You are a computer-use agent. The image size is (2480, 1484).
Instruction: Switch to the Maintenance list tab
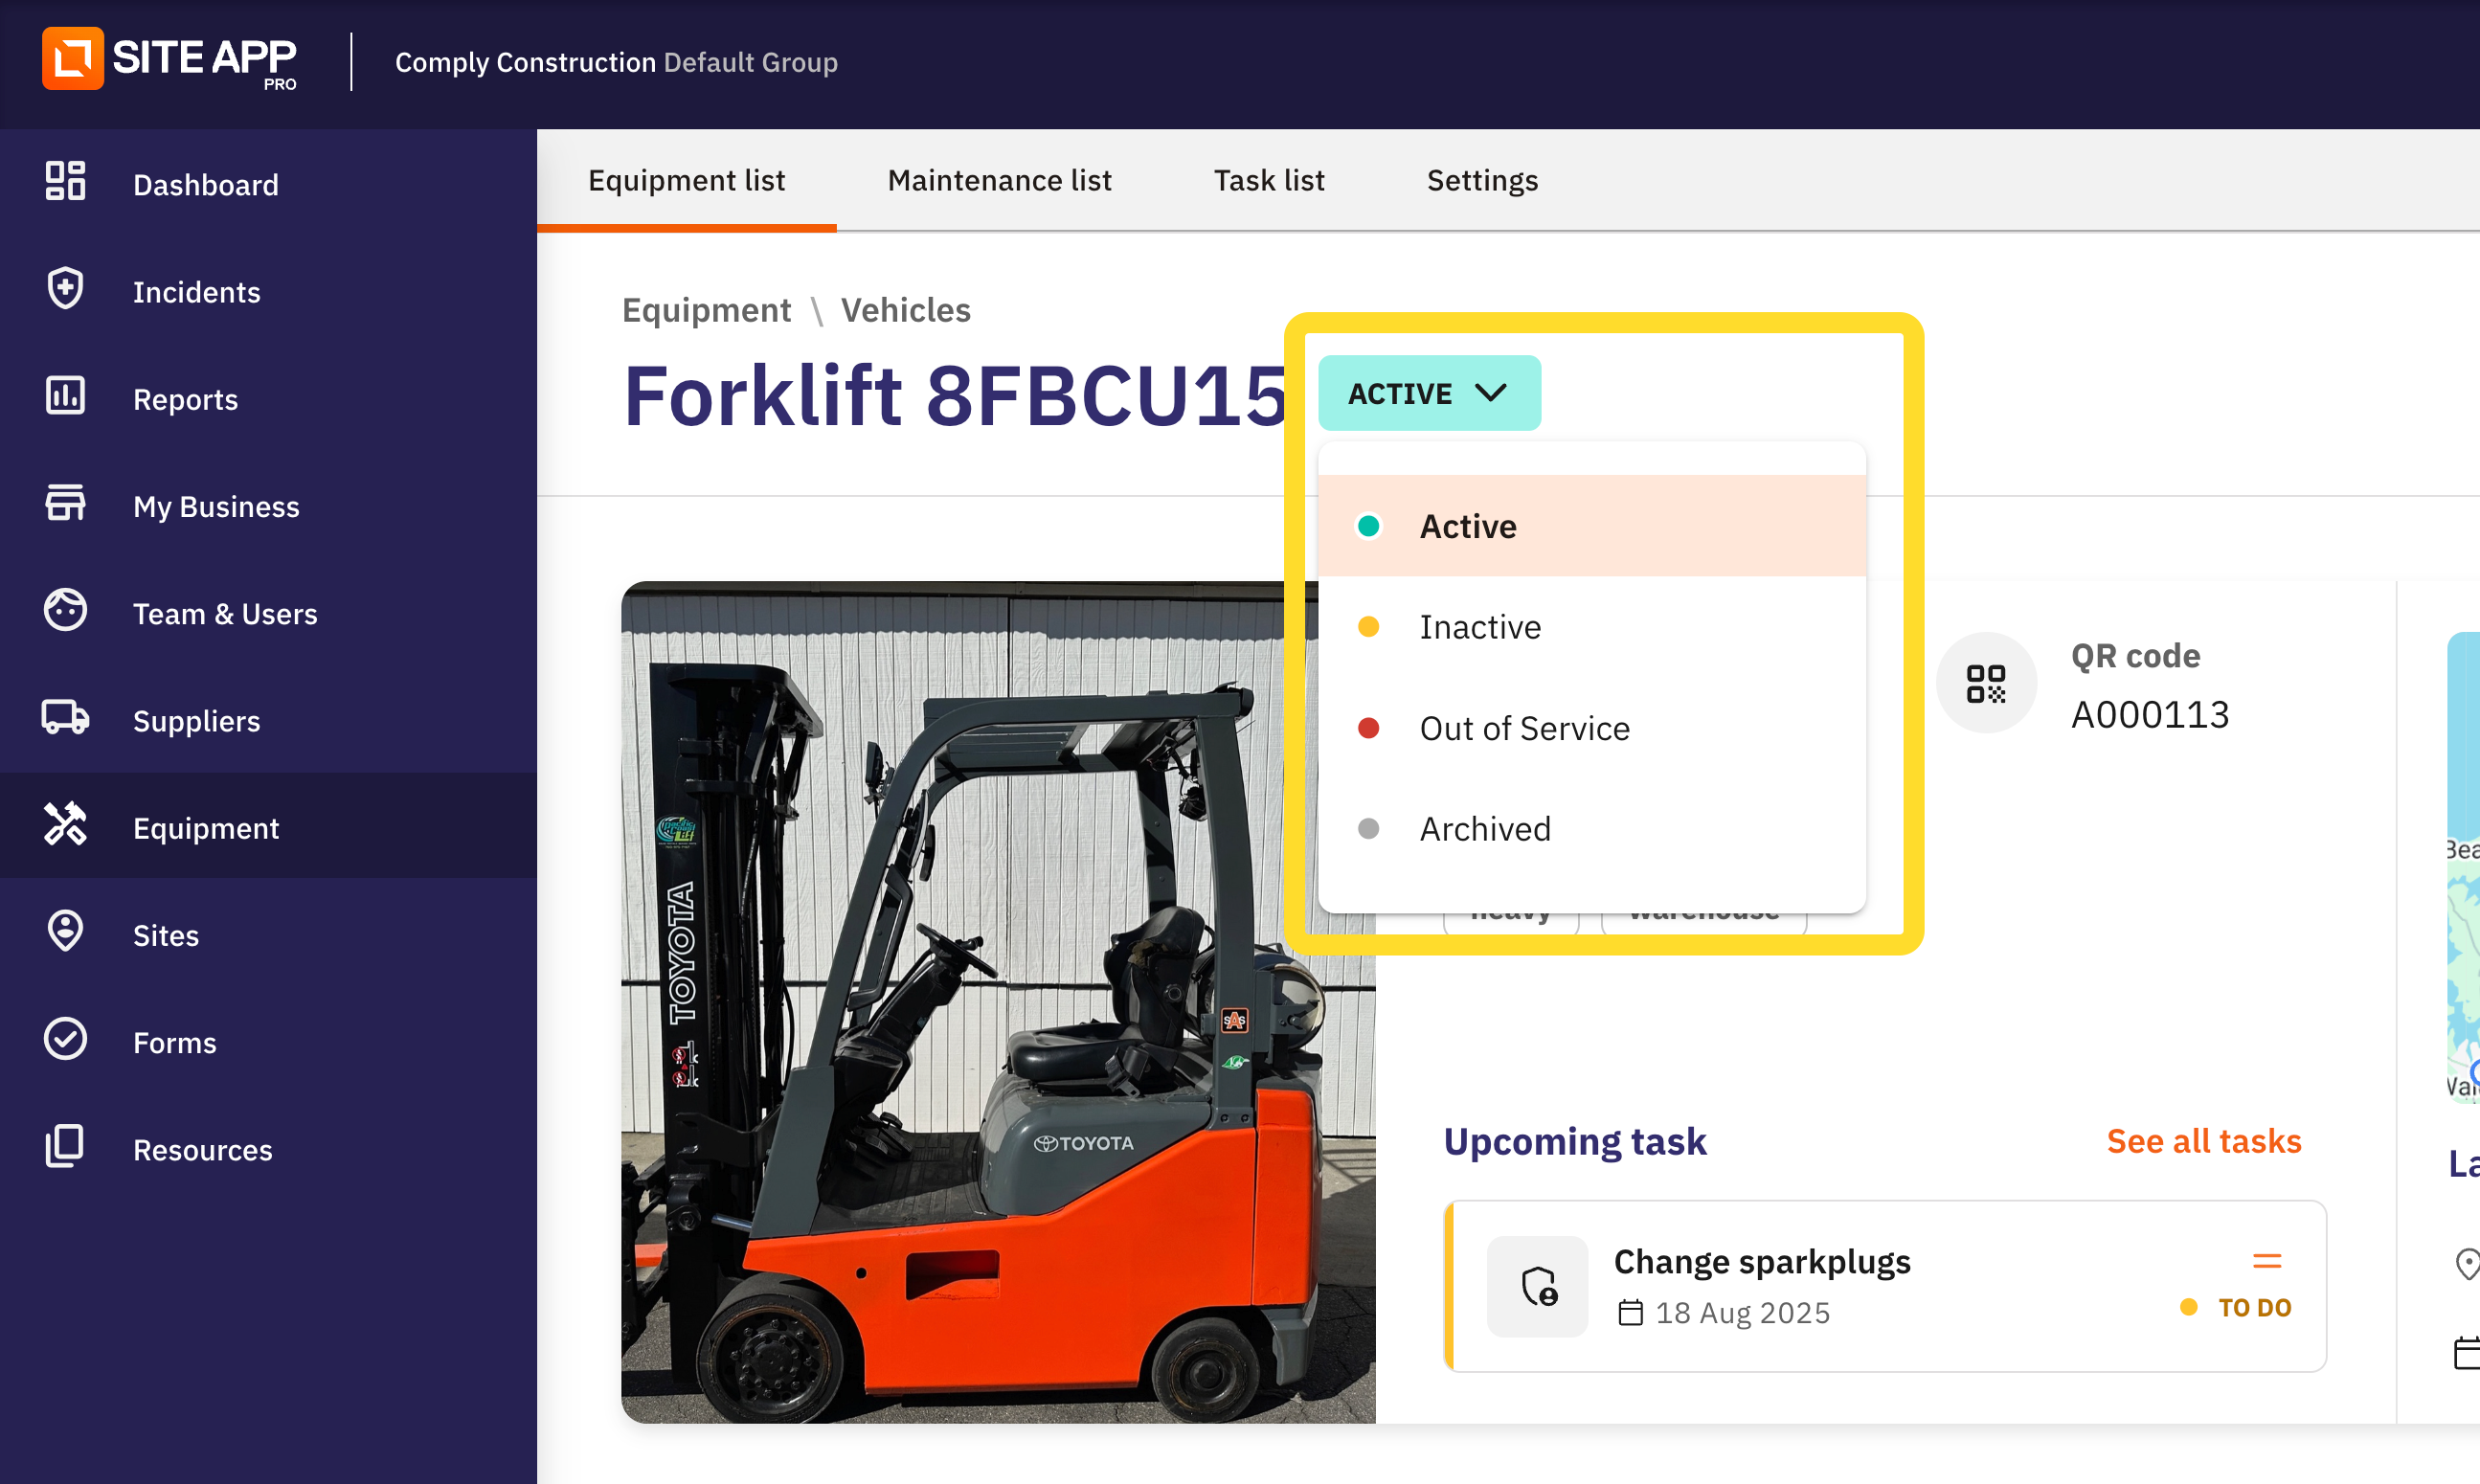(999, 181)
